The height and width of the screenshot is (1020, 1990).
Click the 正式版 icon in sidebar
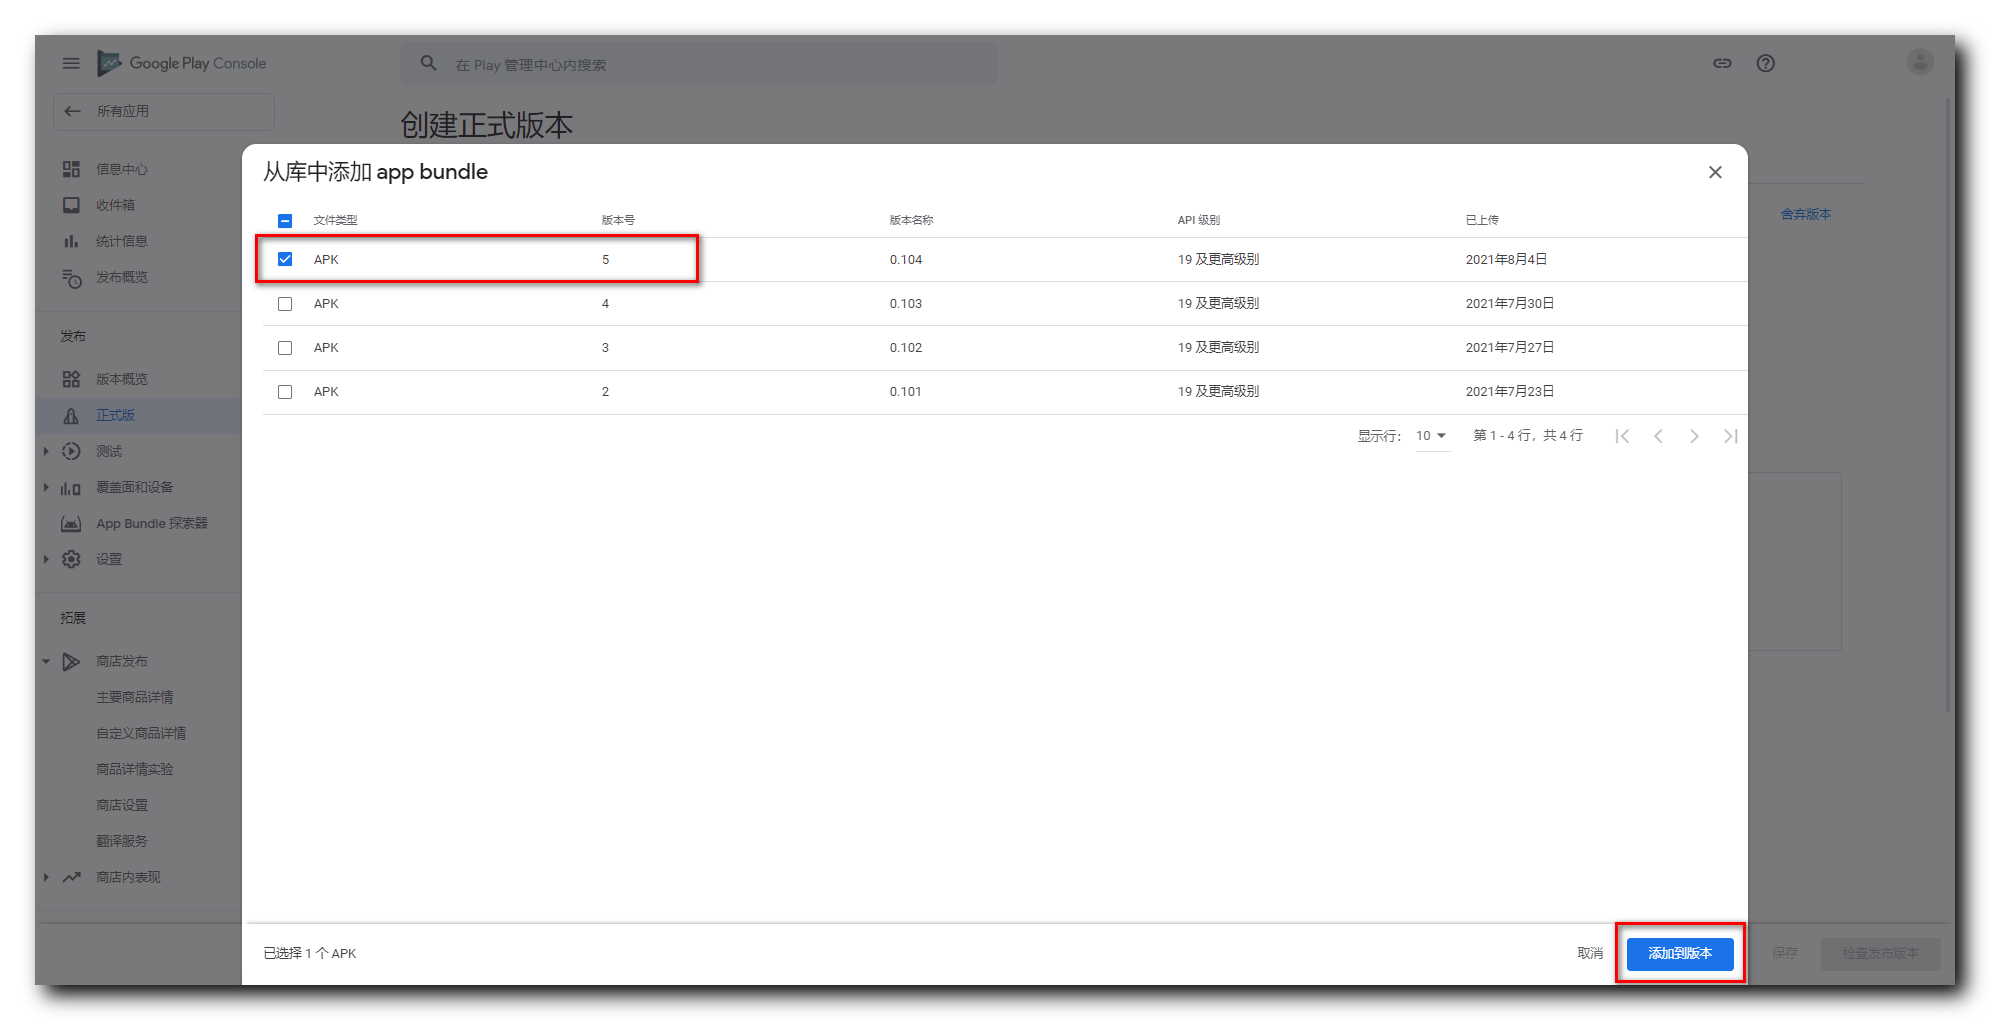[x=71, y=415]
